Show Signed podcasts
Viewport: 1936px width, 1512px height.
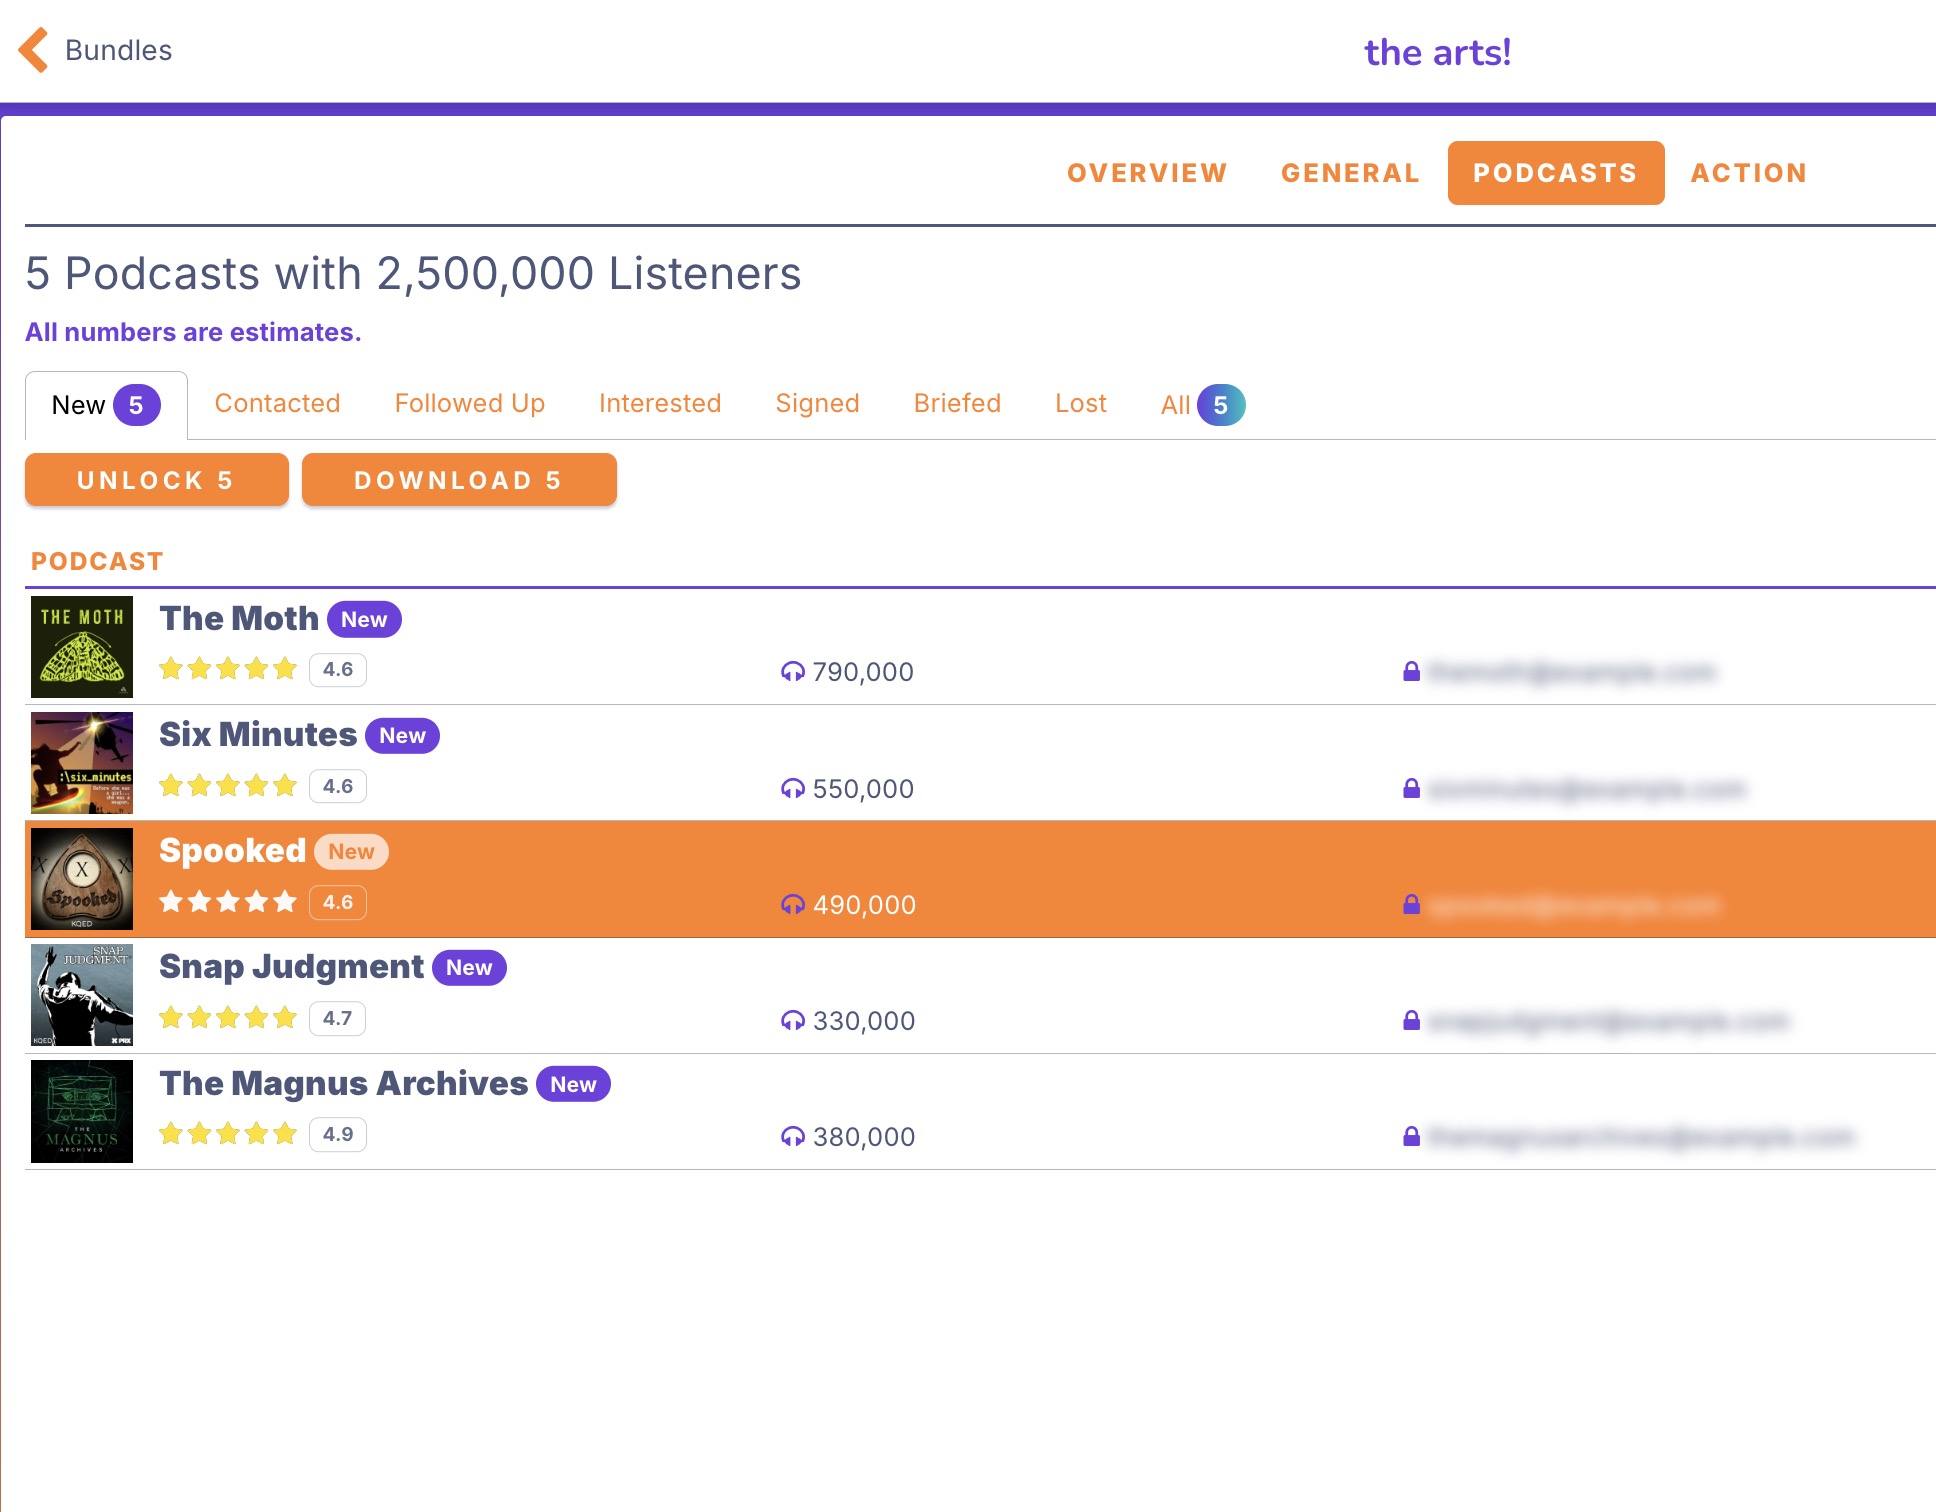[x=817, y=403]
